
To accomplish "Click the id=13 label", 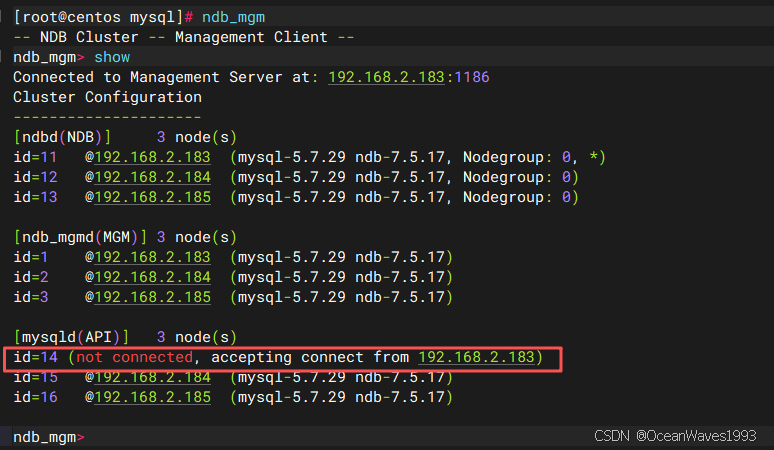I will click(35, 197).
